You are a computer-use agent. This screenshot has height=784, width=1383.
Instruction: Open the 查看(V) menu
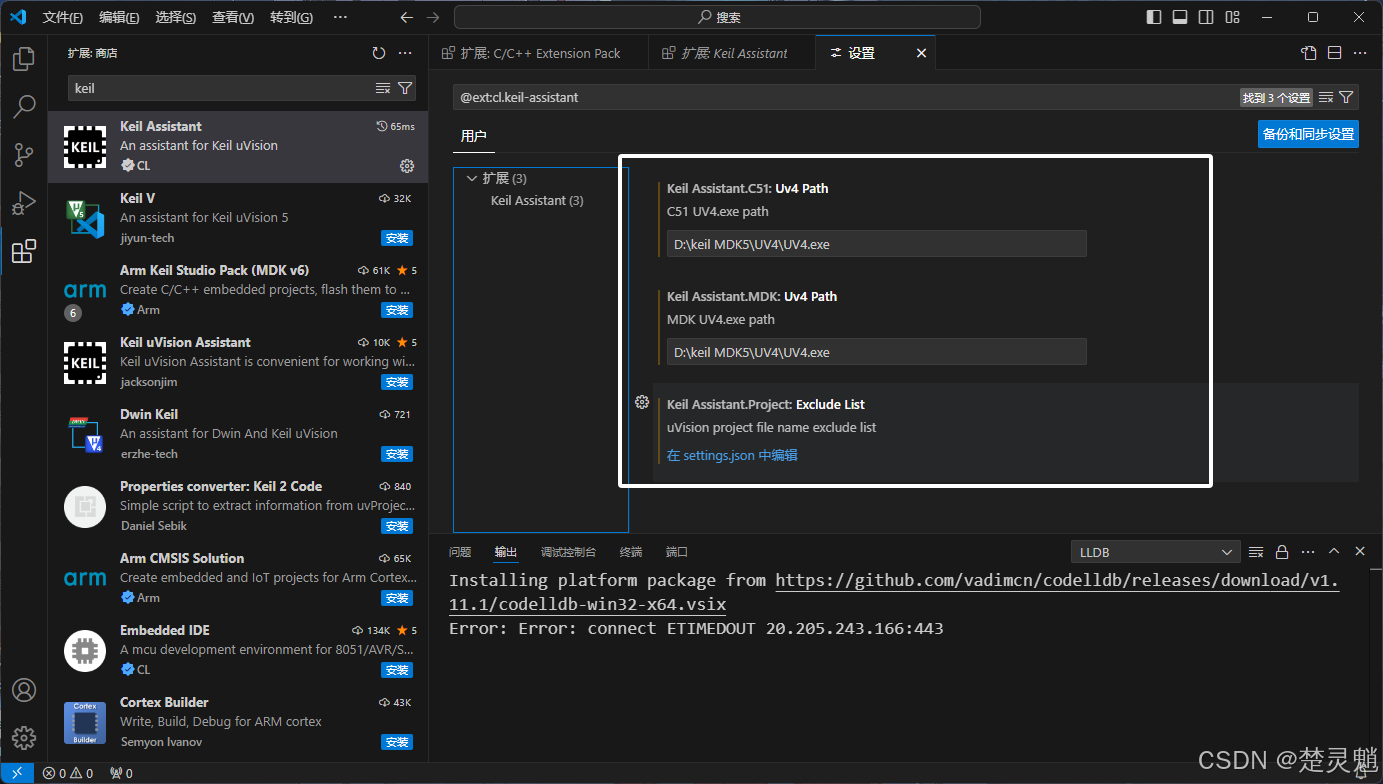click(233, 17)
